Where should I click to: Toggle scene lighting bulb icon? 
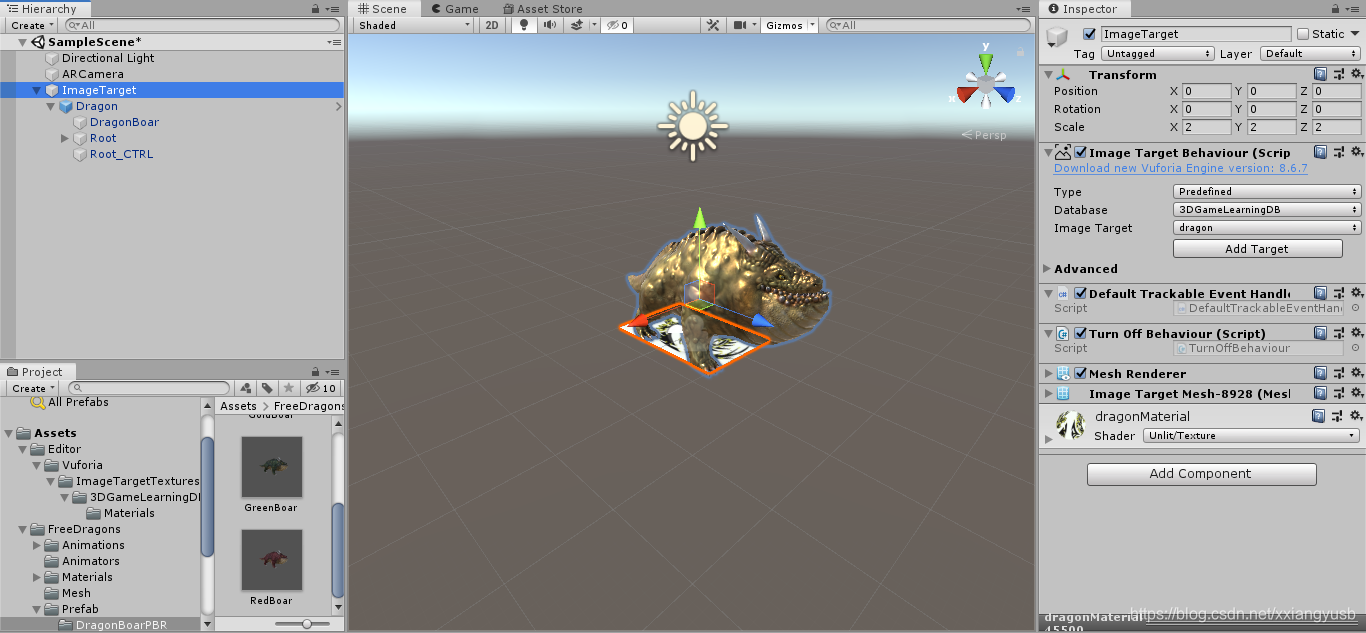click(522, 25)
